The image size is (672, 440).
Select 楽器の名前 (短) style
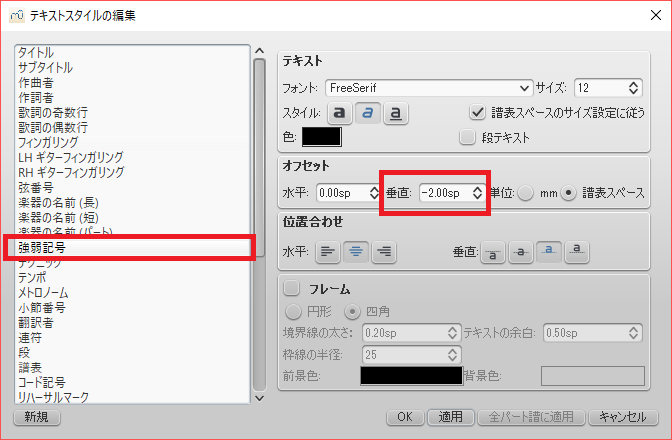tap(132, 217)
